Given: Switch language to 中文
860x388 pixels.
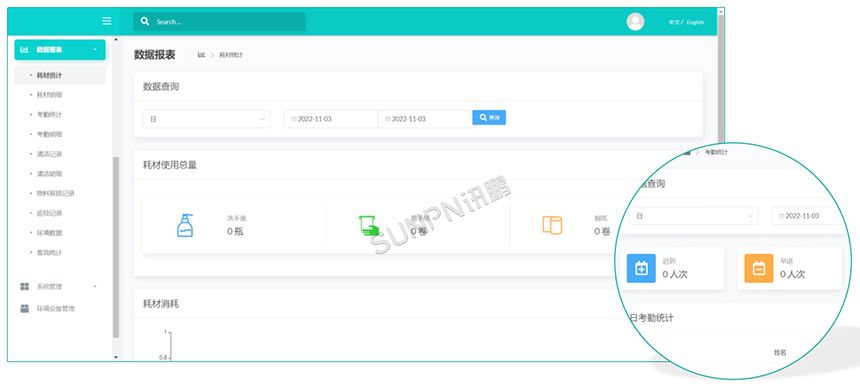Looking at the screenshot, I should click(674, 23).
